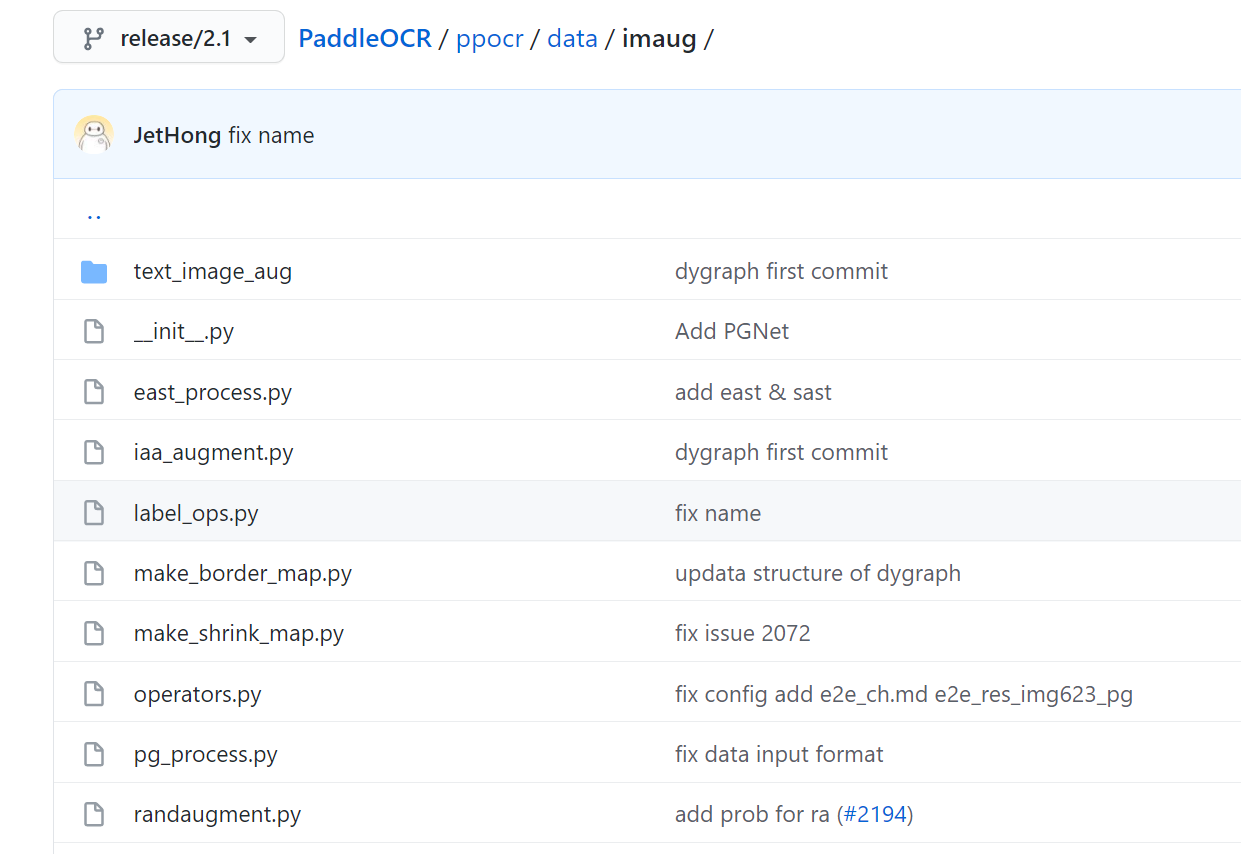Click the file icon beside east_process.py
The height and width of the screenshot is (854, 1241).
(93, 391)
